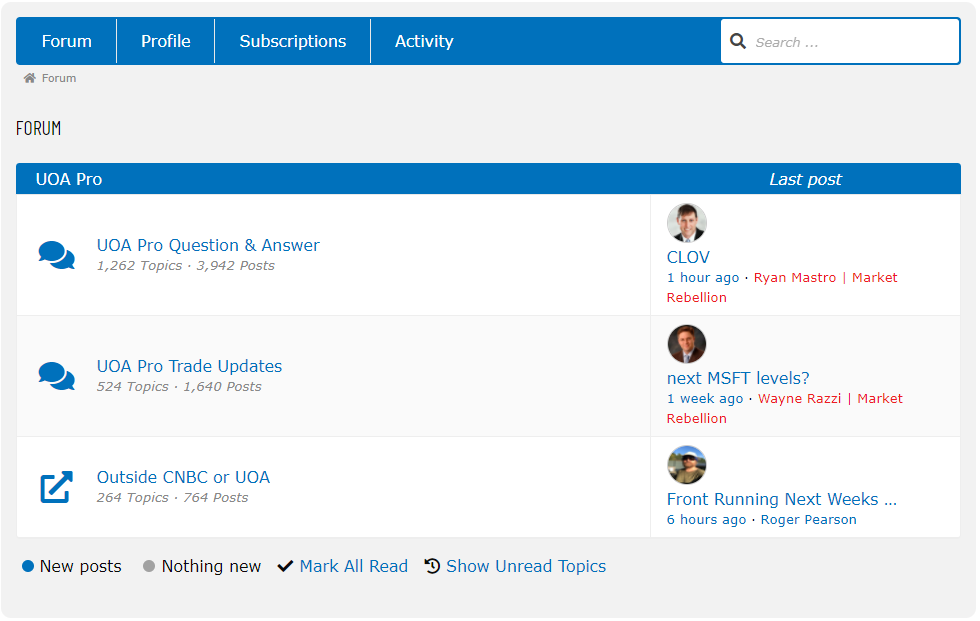Open 'Front Running Next Weeks ...' post
The image size is (980, 621).
click(782, 499)
